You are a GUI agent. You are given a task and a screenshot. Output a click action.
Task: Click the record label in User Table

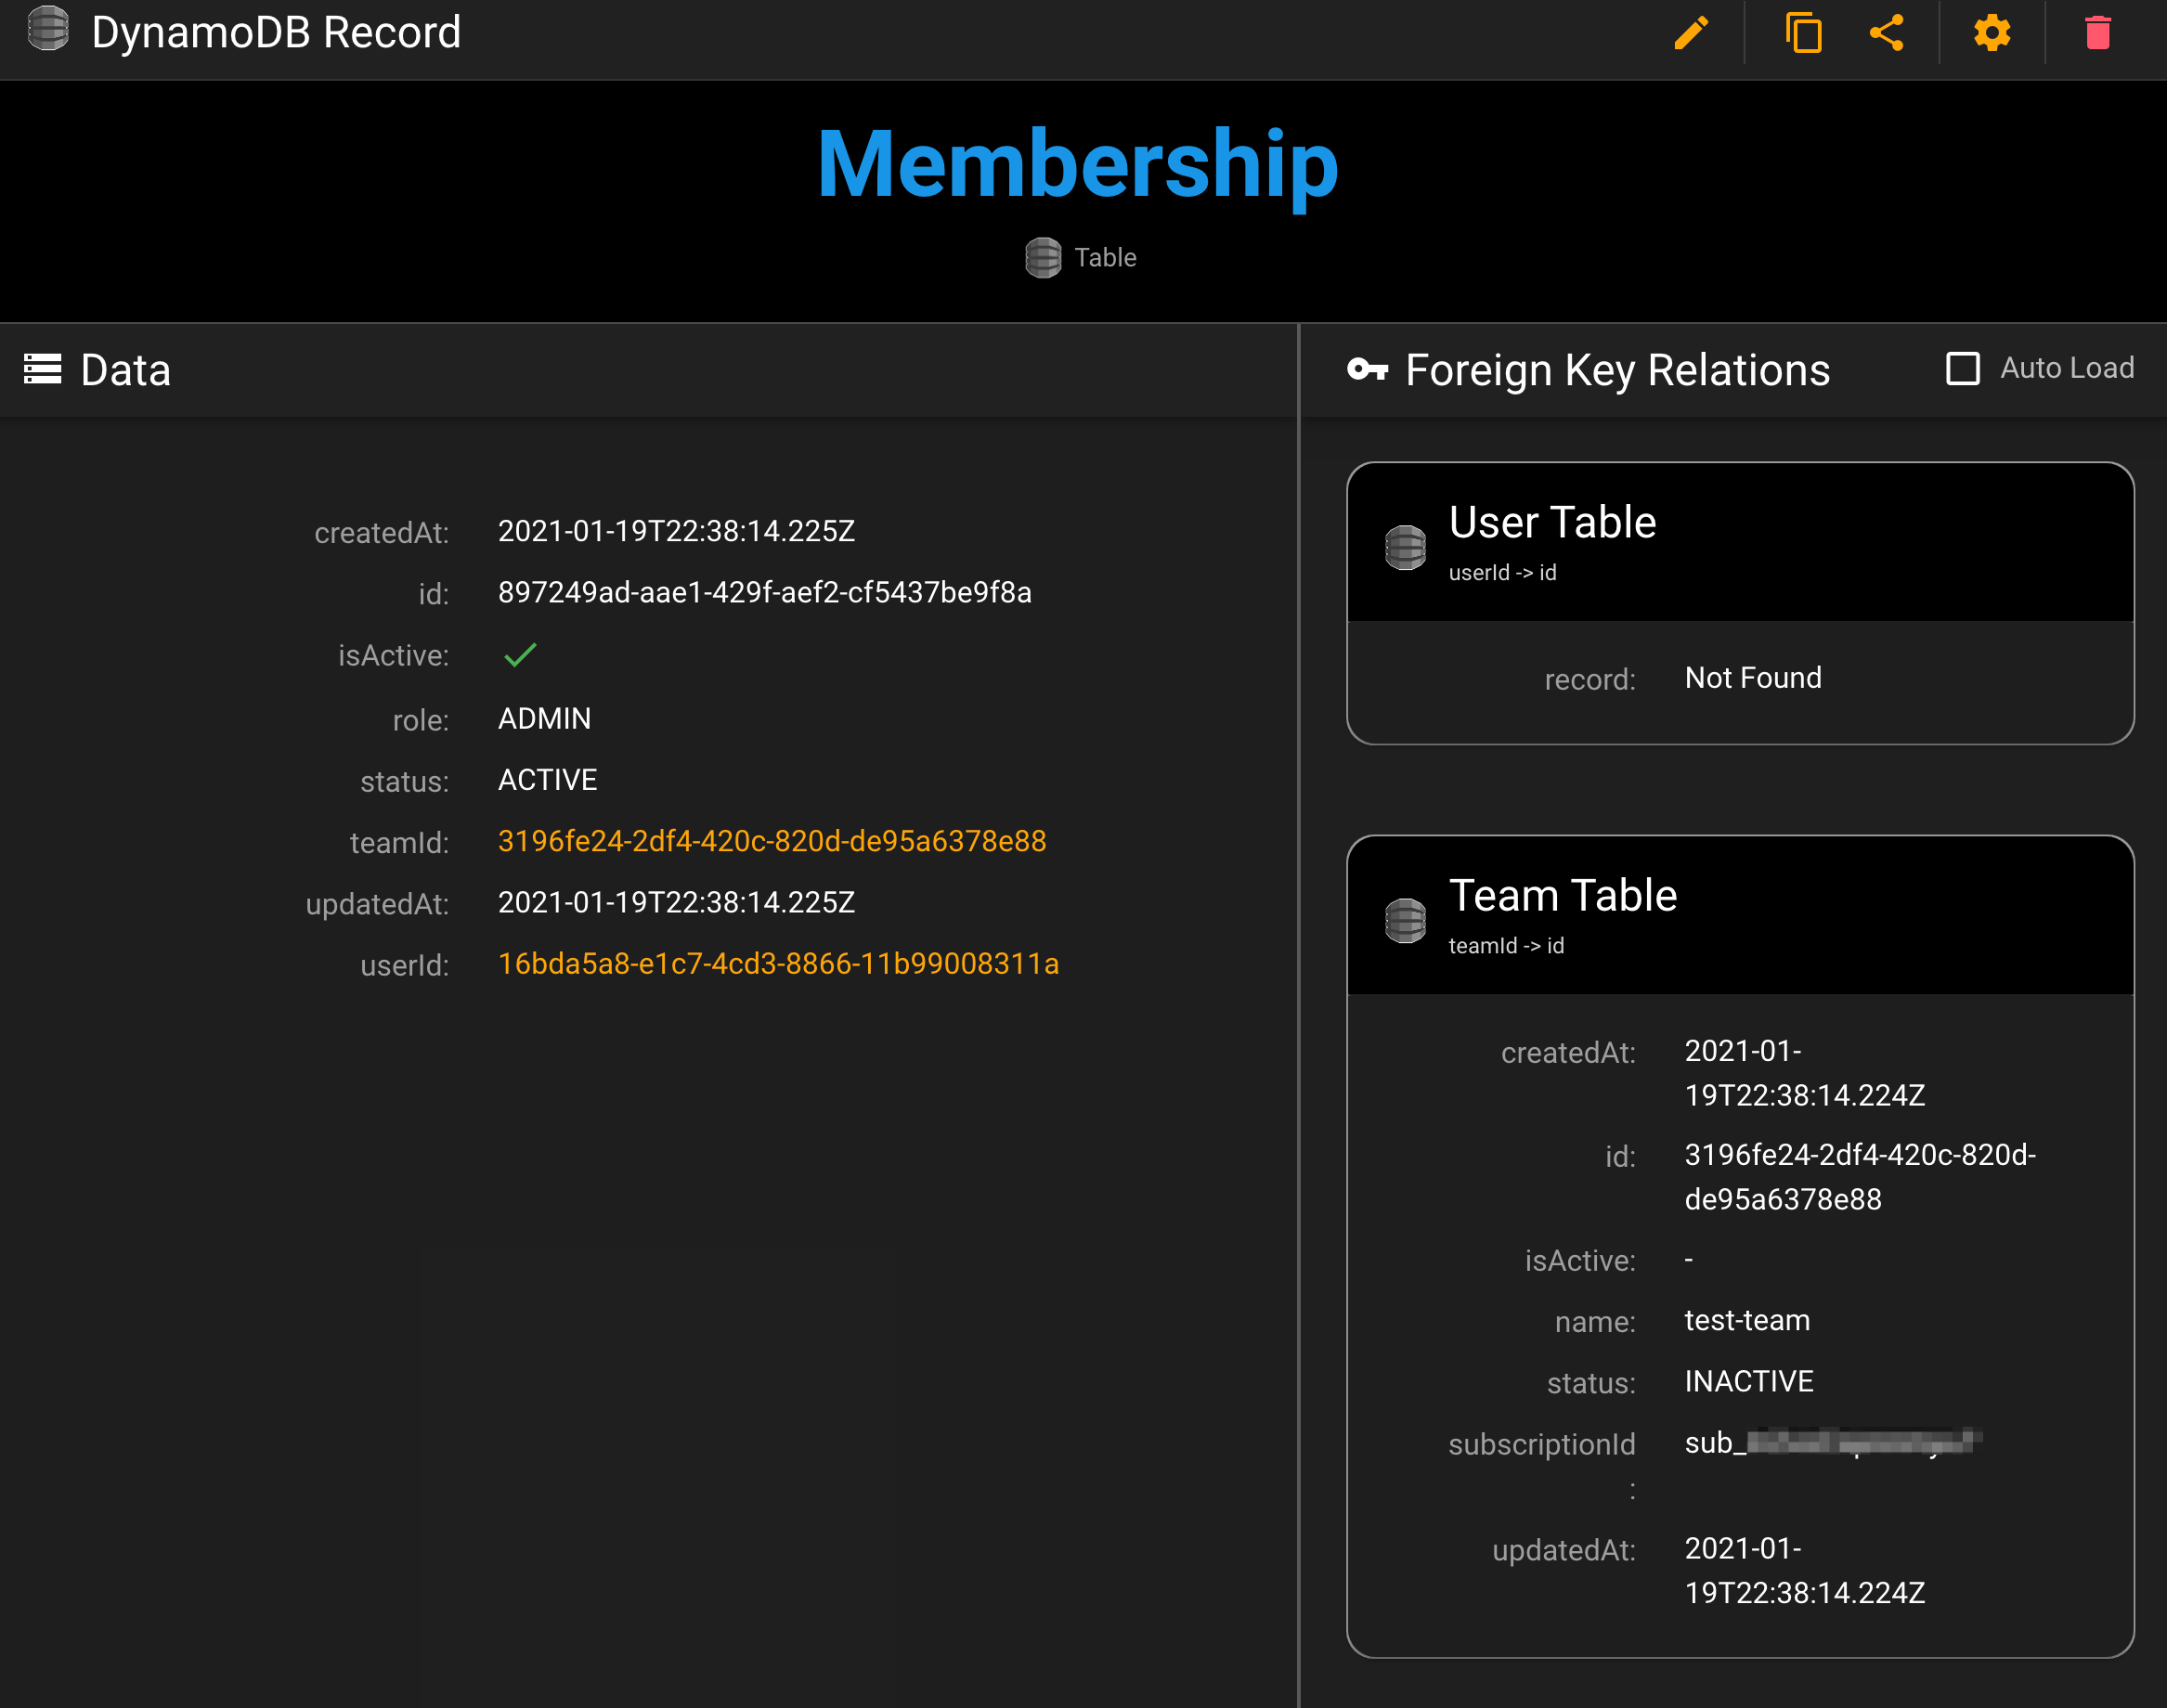(1589, 680)
